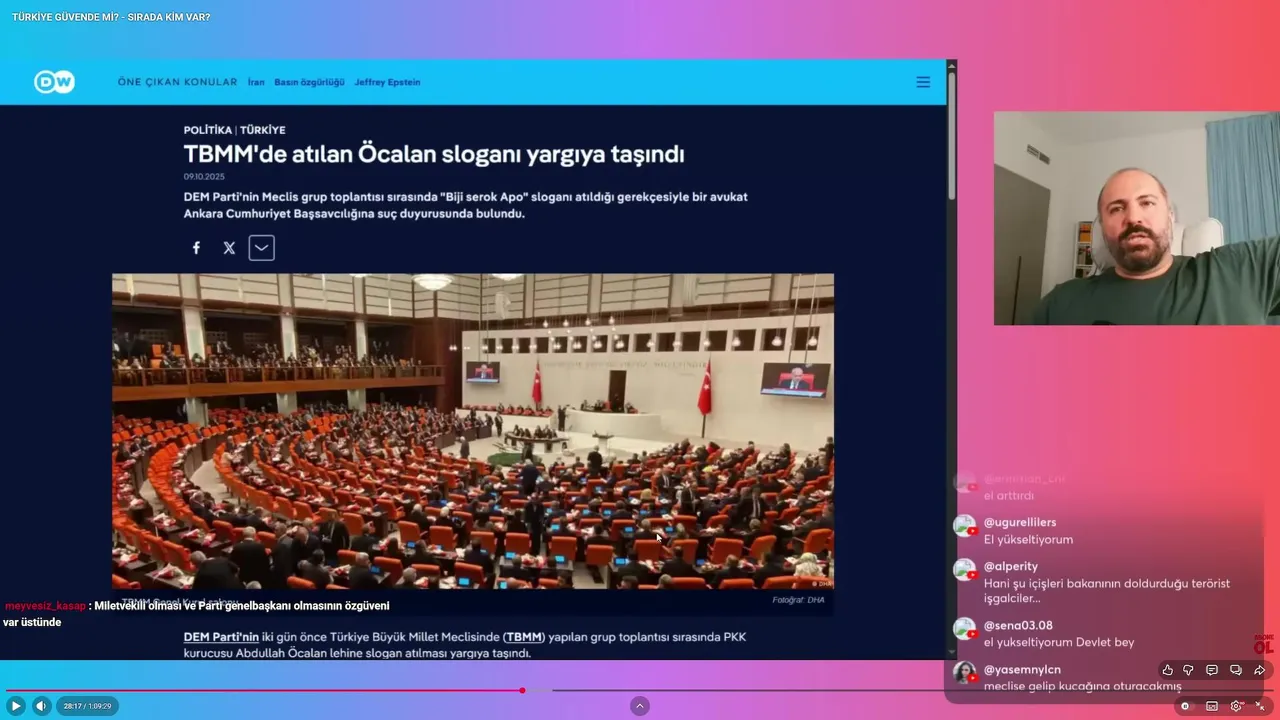Click chat username '@yasemnylcn'
Viewport: 1280px width, 720px height.
pos(1022,669)
